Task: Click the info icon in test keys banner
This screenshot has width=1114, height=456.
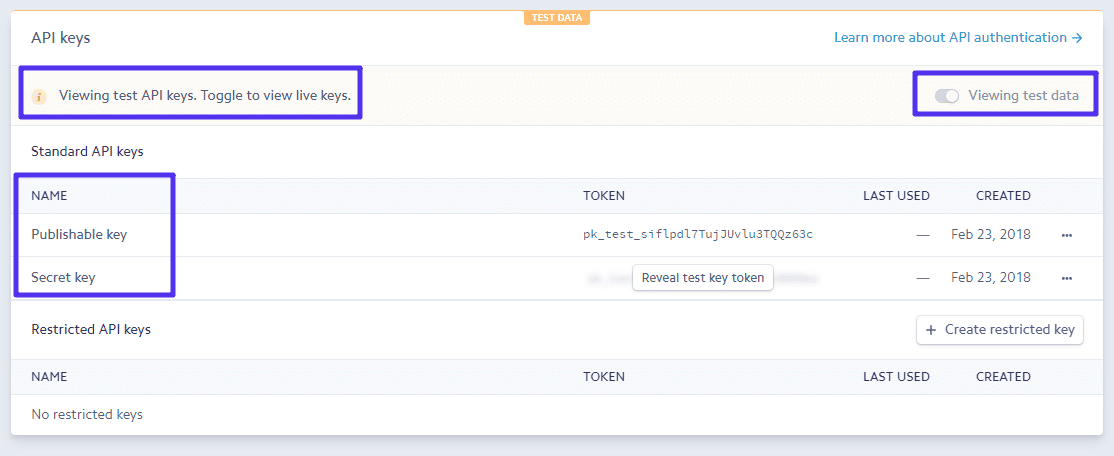Action: tap(39, 97)
